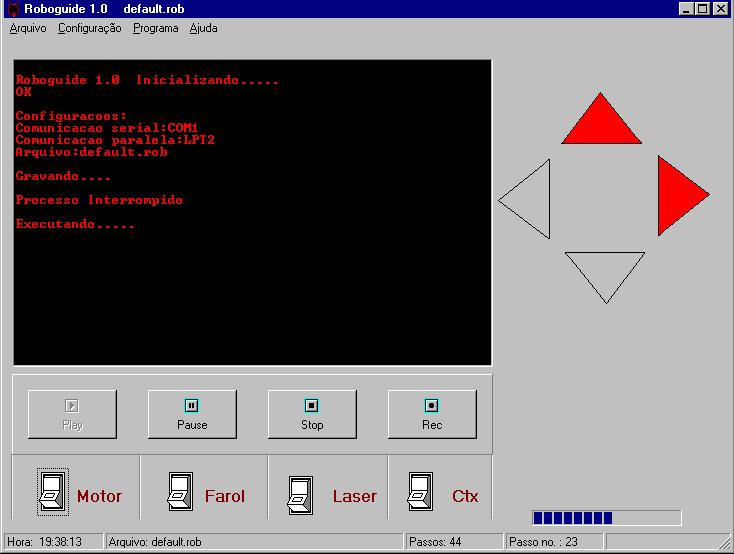
Task: Open the Arquivo menu
Action: pos(28,28)
